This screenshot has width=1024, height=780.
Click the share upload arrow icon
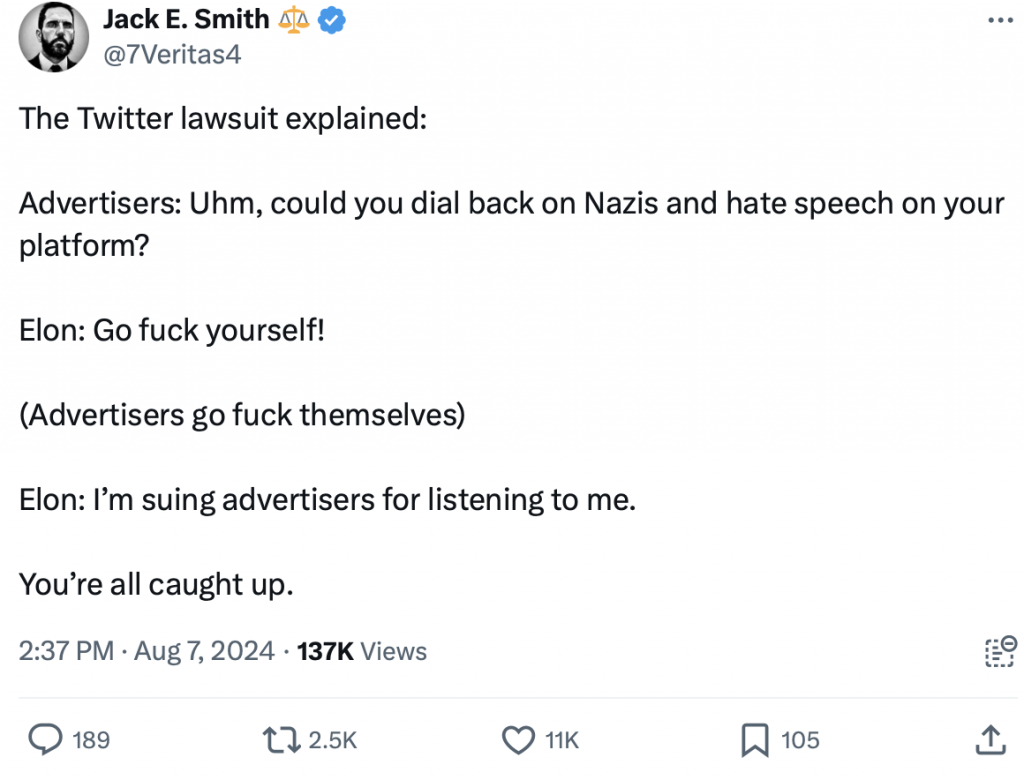click(x=989, y=740)
